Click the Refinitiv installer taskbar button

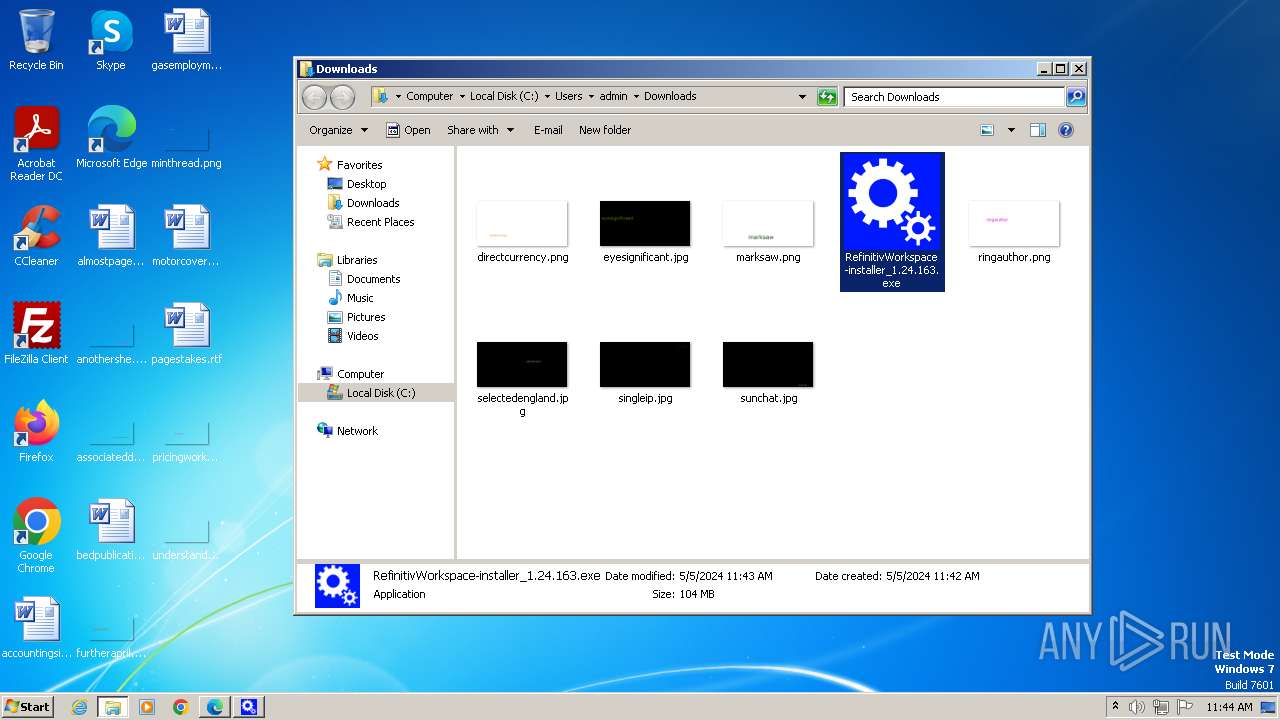(249, 707)
